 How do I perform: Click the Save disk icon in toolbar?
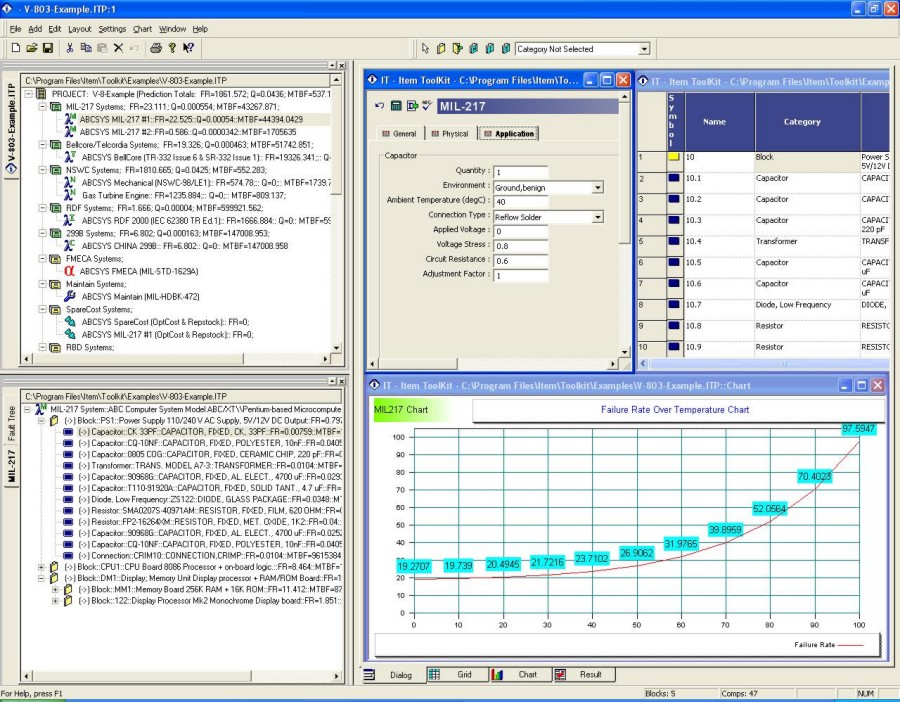(48, 48)
